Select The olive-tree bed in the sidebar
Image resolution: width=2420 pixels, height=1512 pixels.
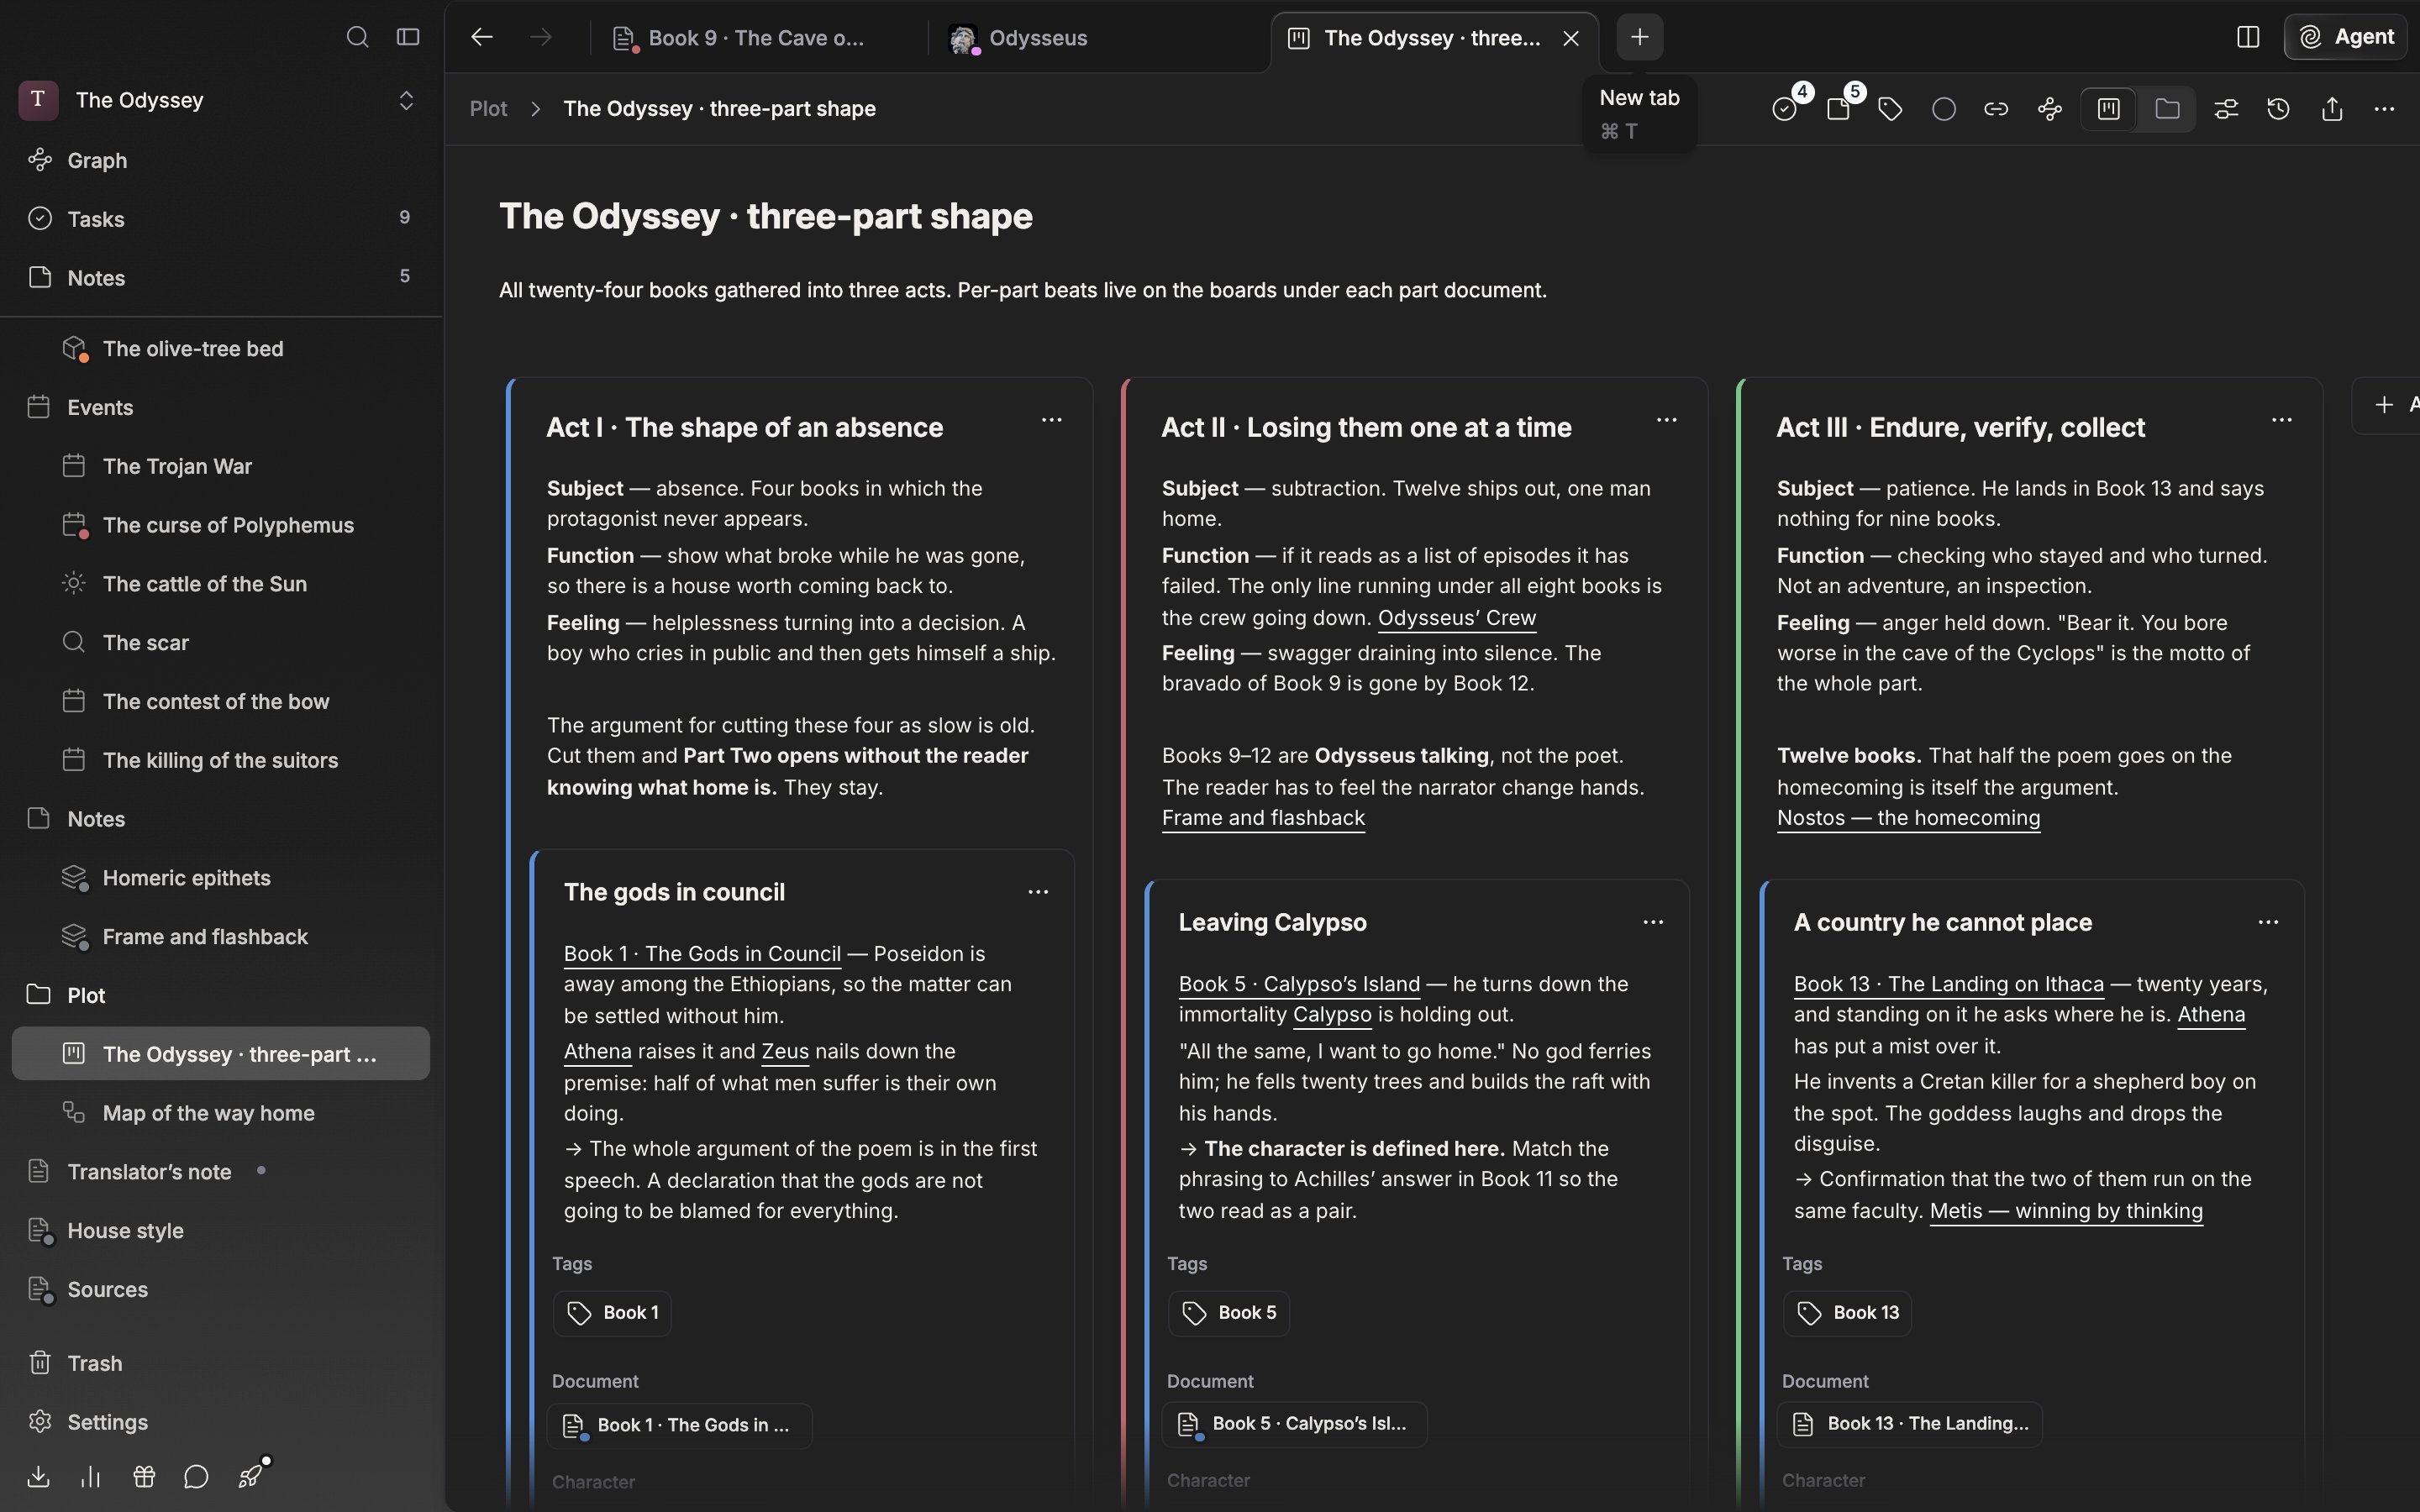click(x=221, y=348)
